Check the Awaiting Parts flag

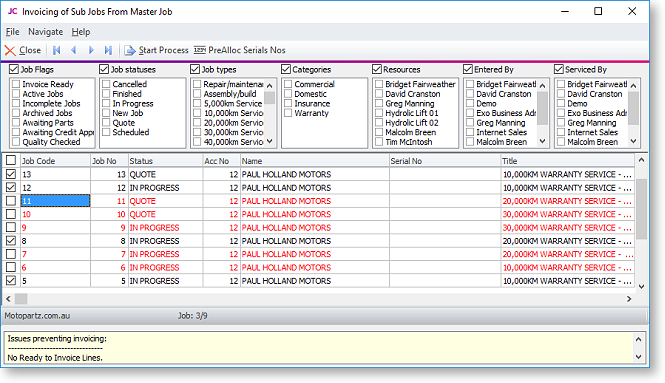click(16, 123)
